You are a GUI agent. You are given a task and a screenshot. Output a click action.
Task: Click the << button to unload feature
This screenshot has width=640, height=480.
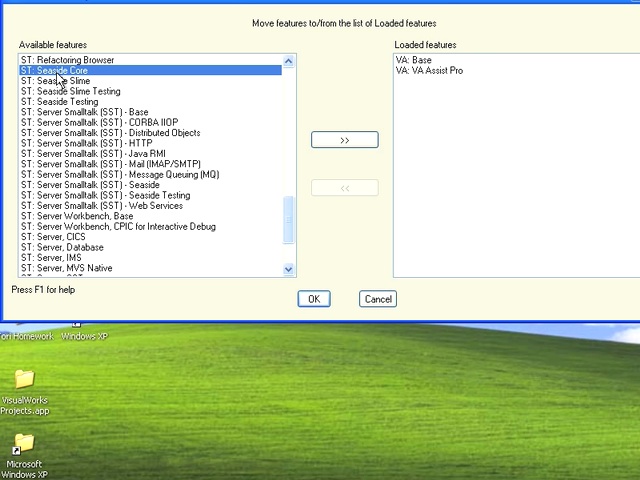[x=345, y=188]
